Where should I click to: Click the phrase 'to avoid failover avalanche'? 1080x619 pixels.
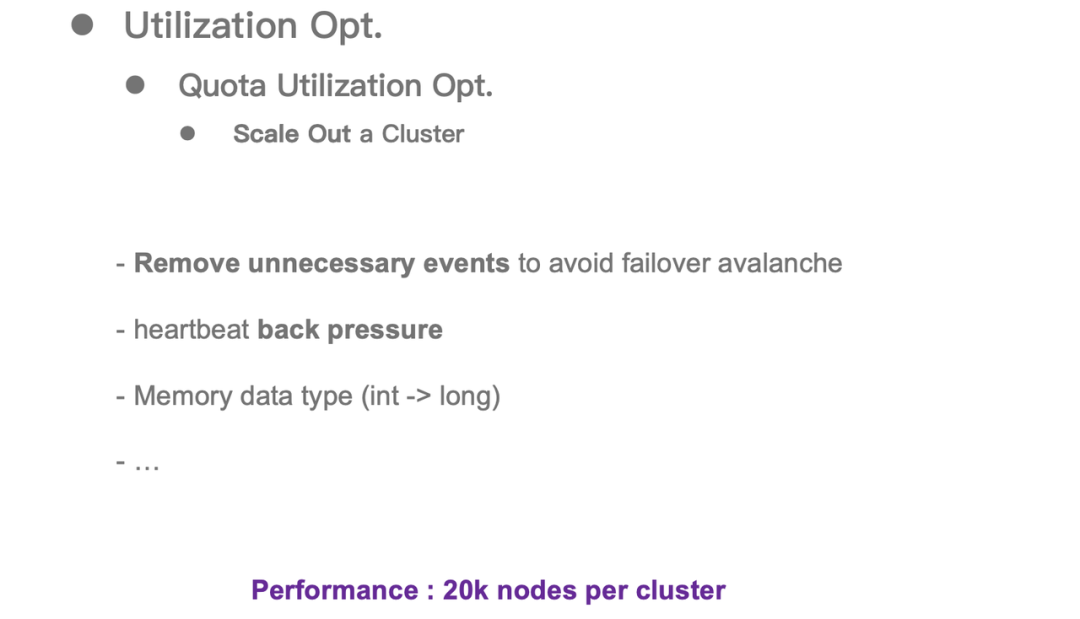680,263
